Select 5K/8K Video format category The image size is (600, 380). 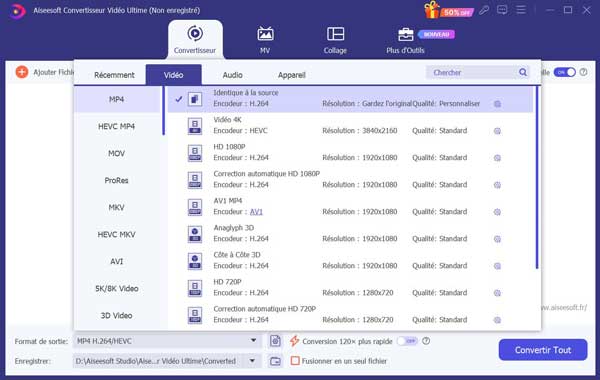(117, 289)
